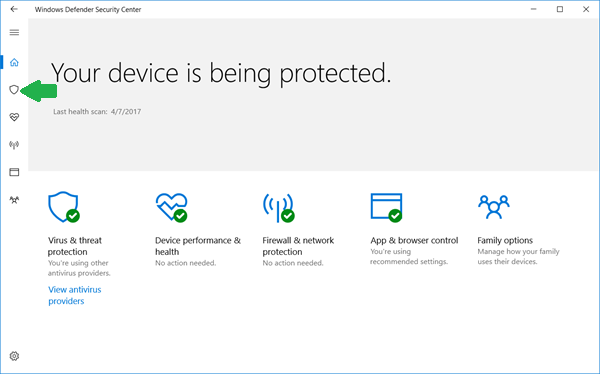The height and width of the screenshot is (374, 600).
Task: Maximize the Windows Defender Security Center window
Action: tap(560, 9)
